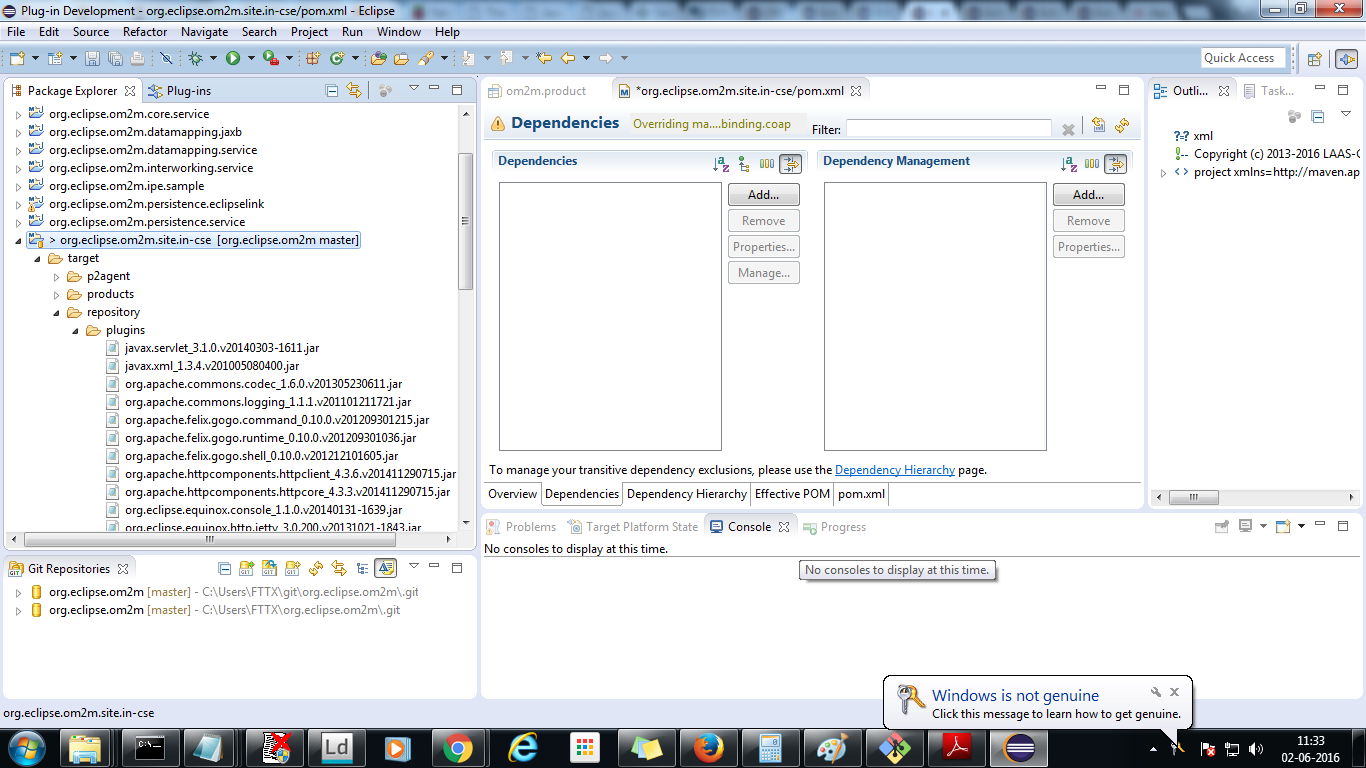This screenshot has width=1366, height=768.
Task: Click the Save icon in the toolbar
Action: 92,59
